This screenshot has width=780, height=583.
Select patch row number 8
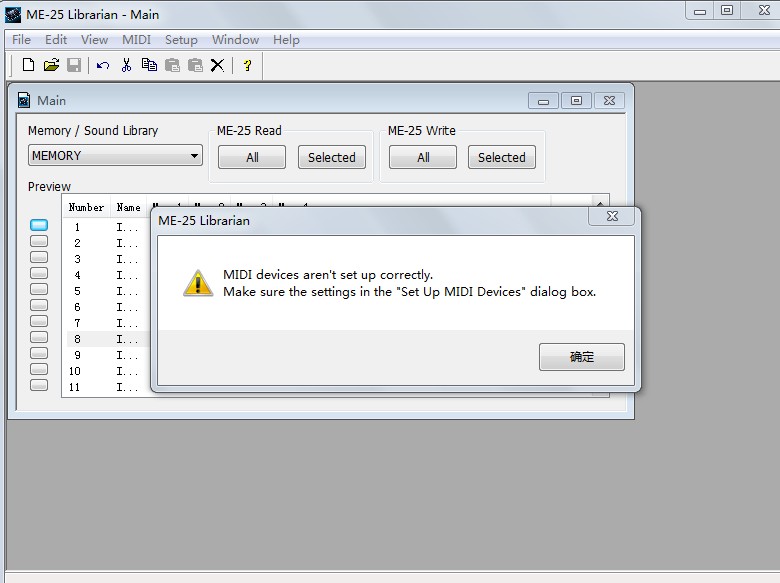(108, 339)
